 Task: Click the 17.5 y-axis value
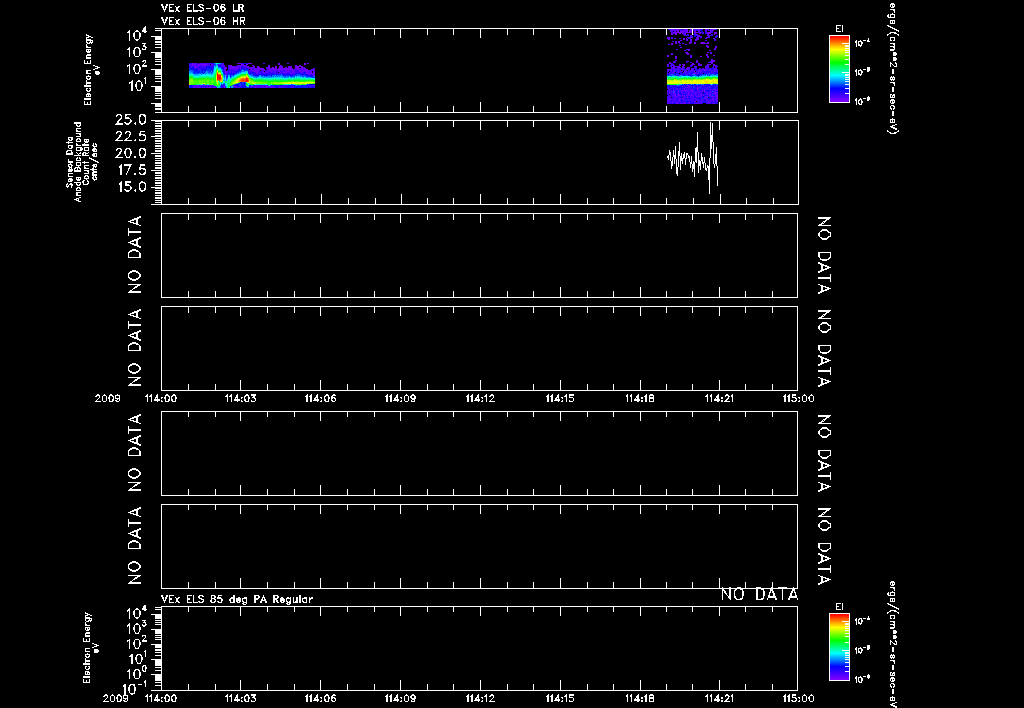[x=131, y=170]
